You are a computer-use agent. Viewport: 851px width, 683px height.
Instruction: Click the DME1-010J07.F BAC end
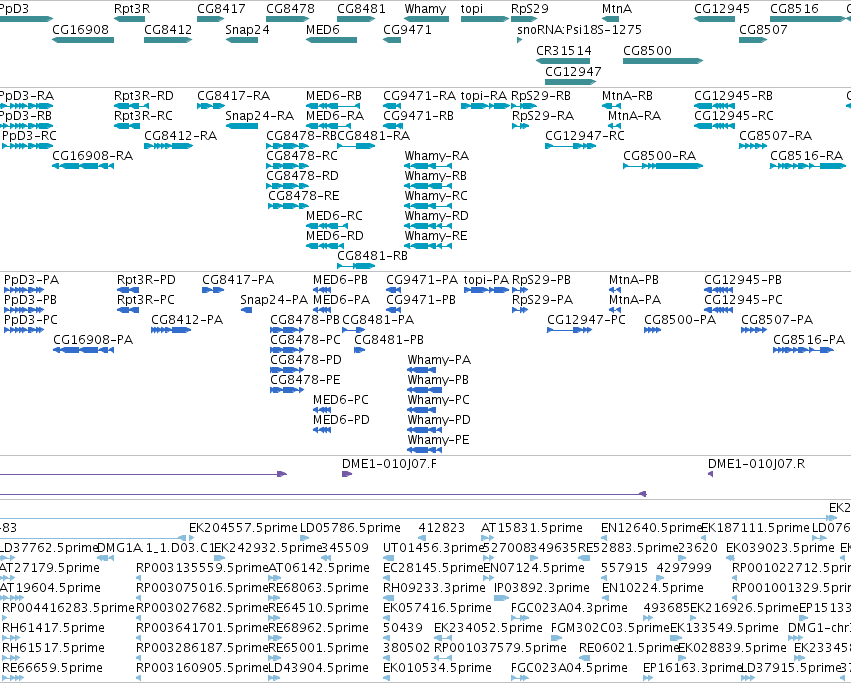pyautogui.click(x=347, y=474)
